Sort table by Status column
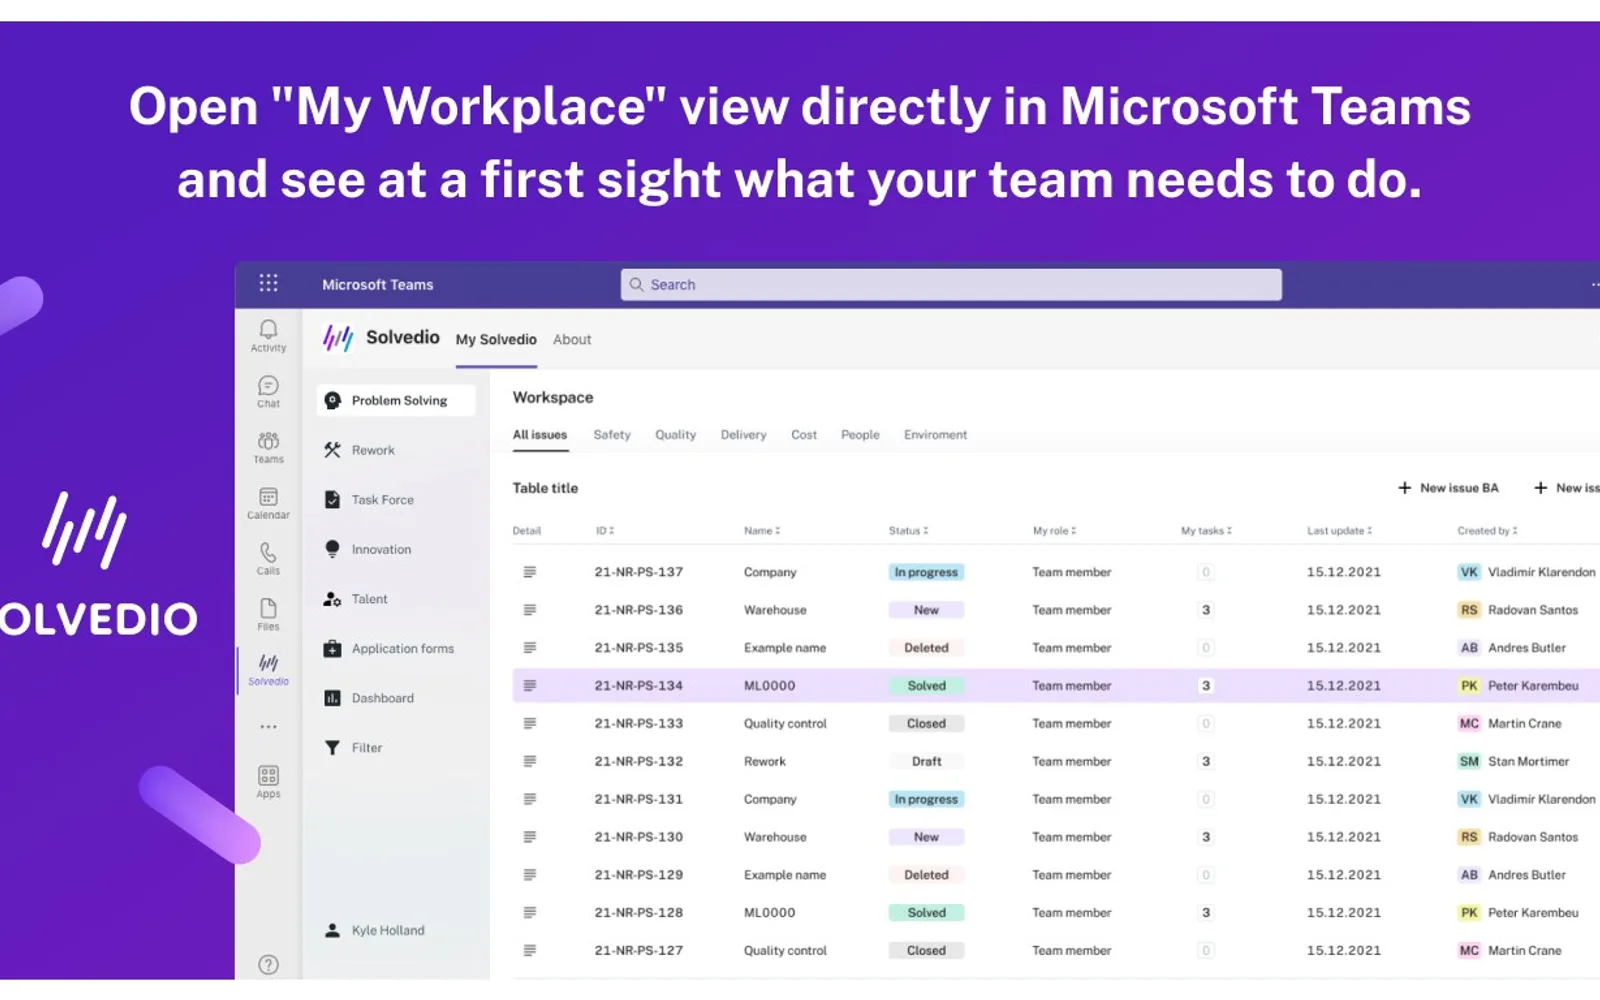This screenshot has height=1000, width=1600. click(908, 531)
